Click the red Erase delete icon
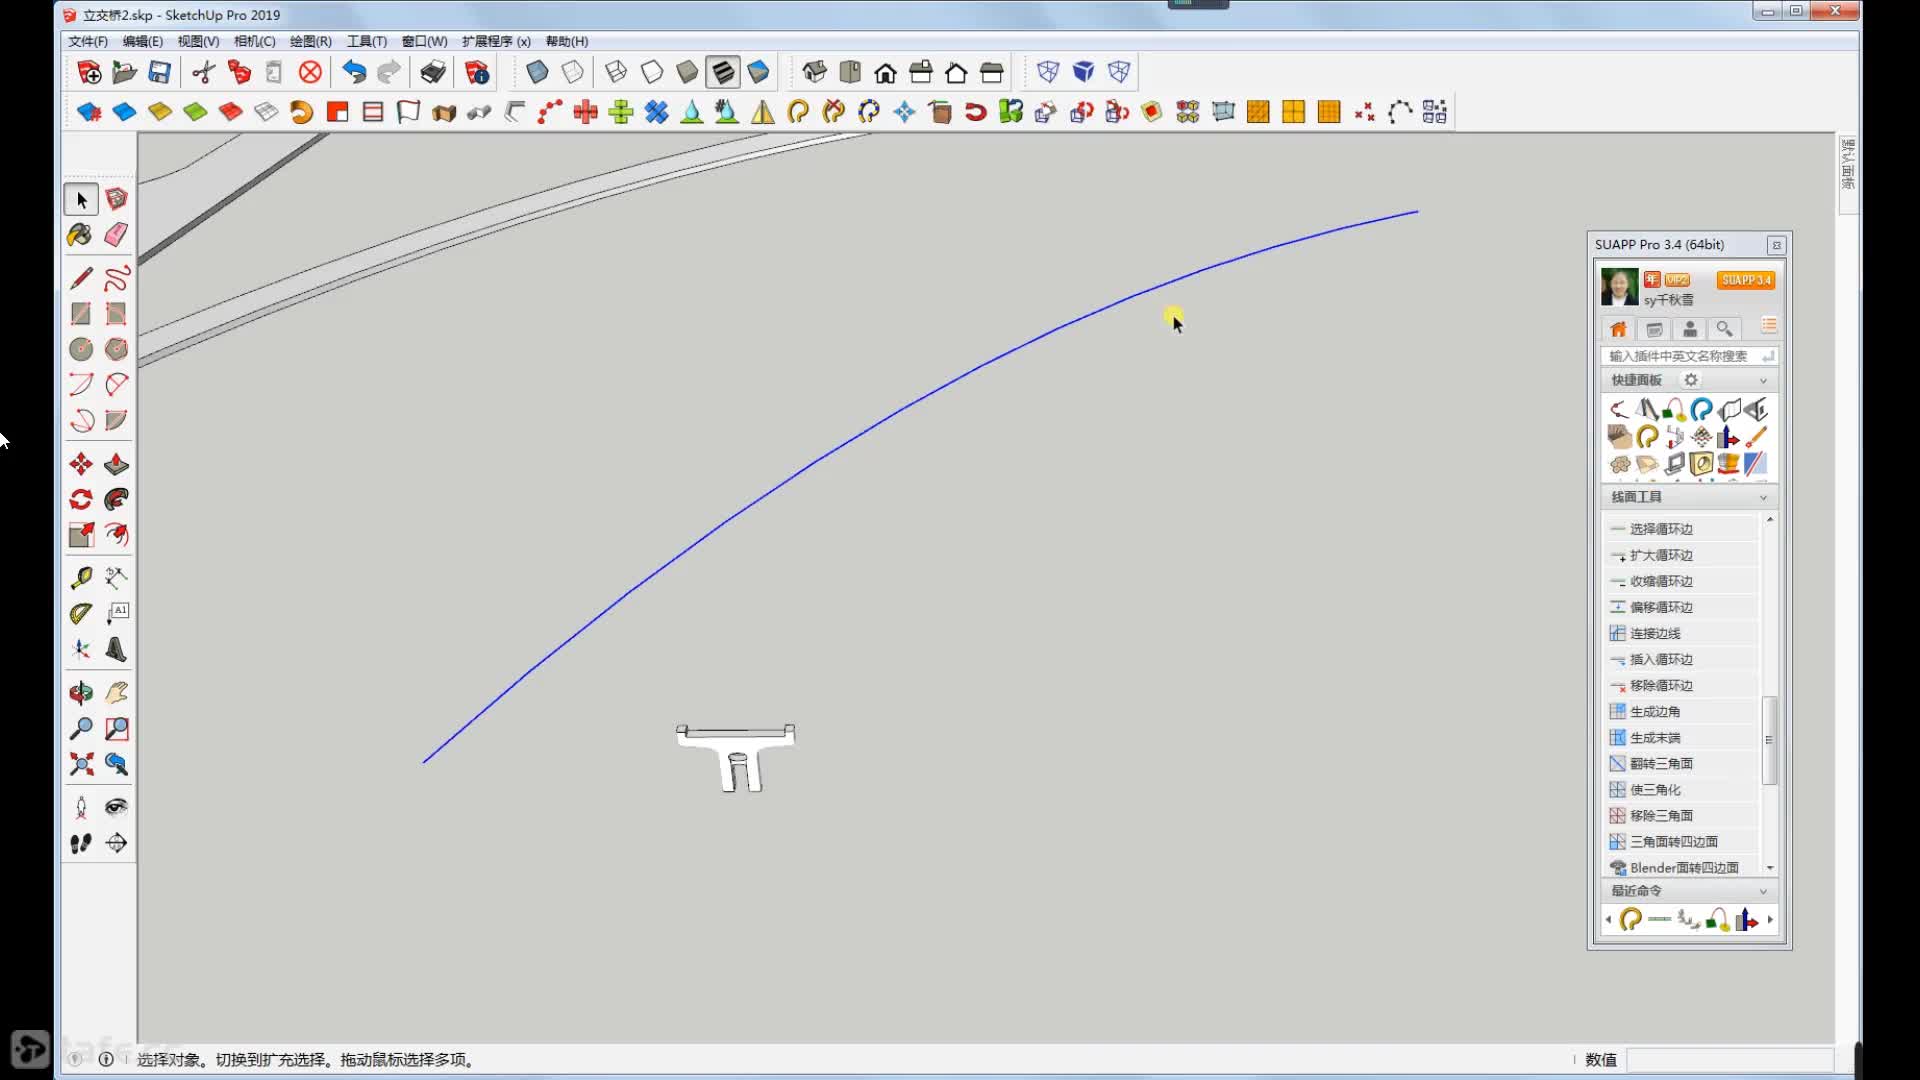Image resolution: width=1920 pixels, height=1080 pixels. point(311,72)
